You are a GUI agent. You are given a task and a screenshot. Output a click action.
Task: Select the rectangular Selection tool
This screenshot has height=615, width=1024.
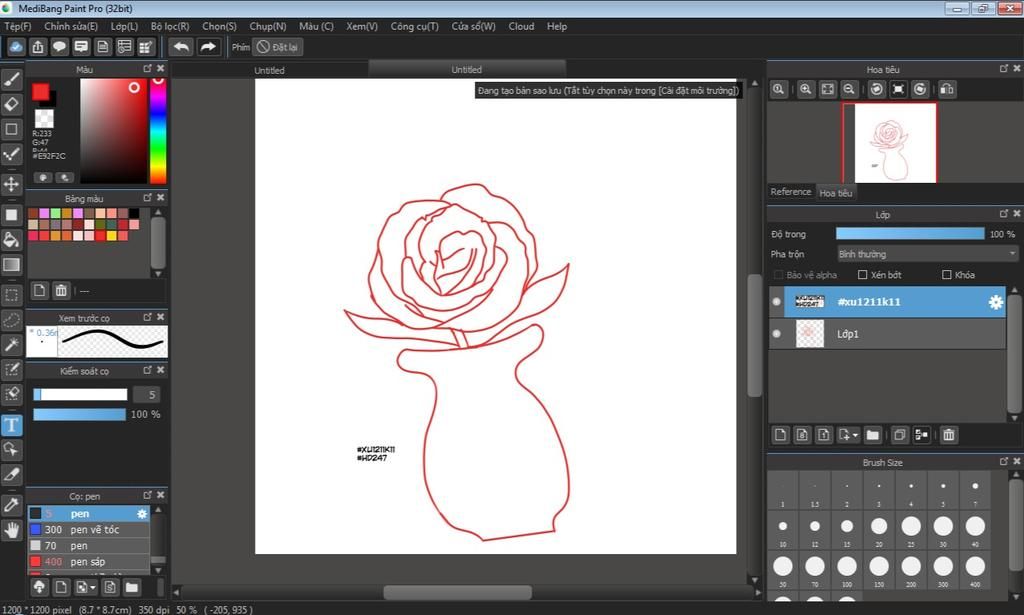(12, 295)
